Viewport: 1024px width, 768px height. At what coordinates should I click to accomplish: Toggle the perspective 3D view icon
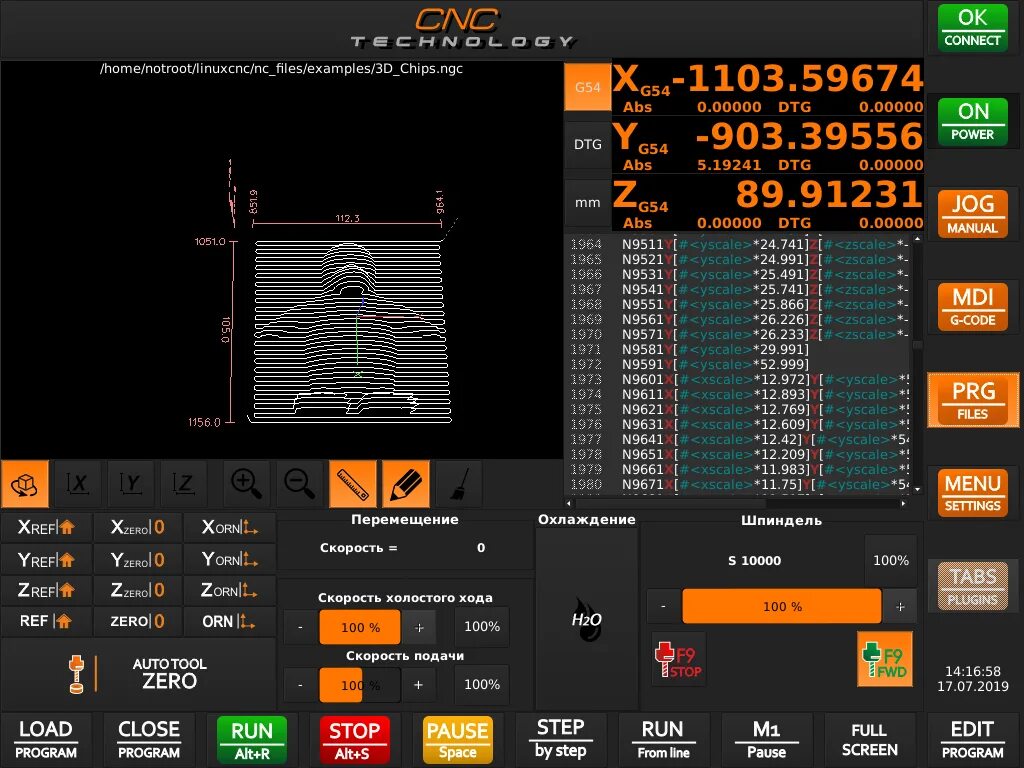pyautogui.click(x=25, y=484)
